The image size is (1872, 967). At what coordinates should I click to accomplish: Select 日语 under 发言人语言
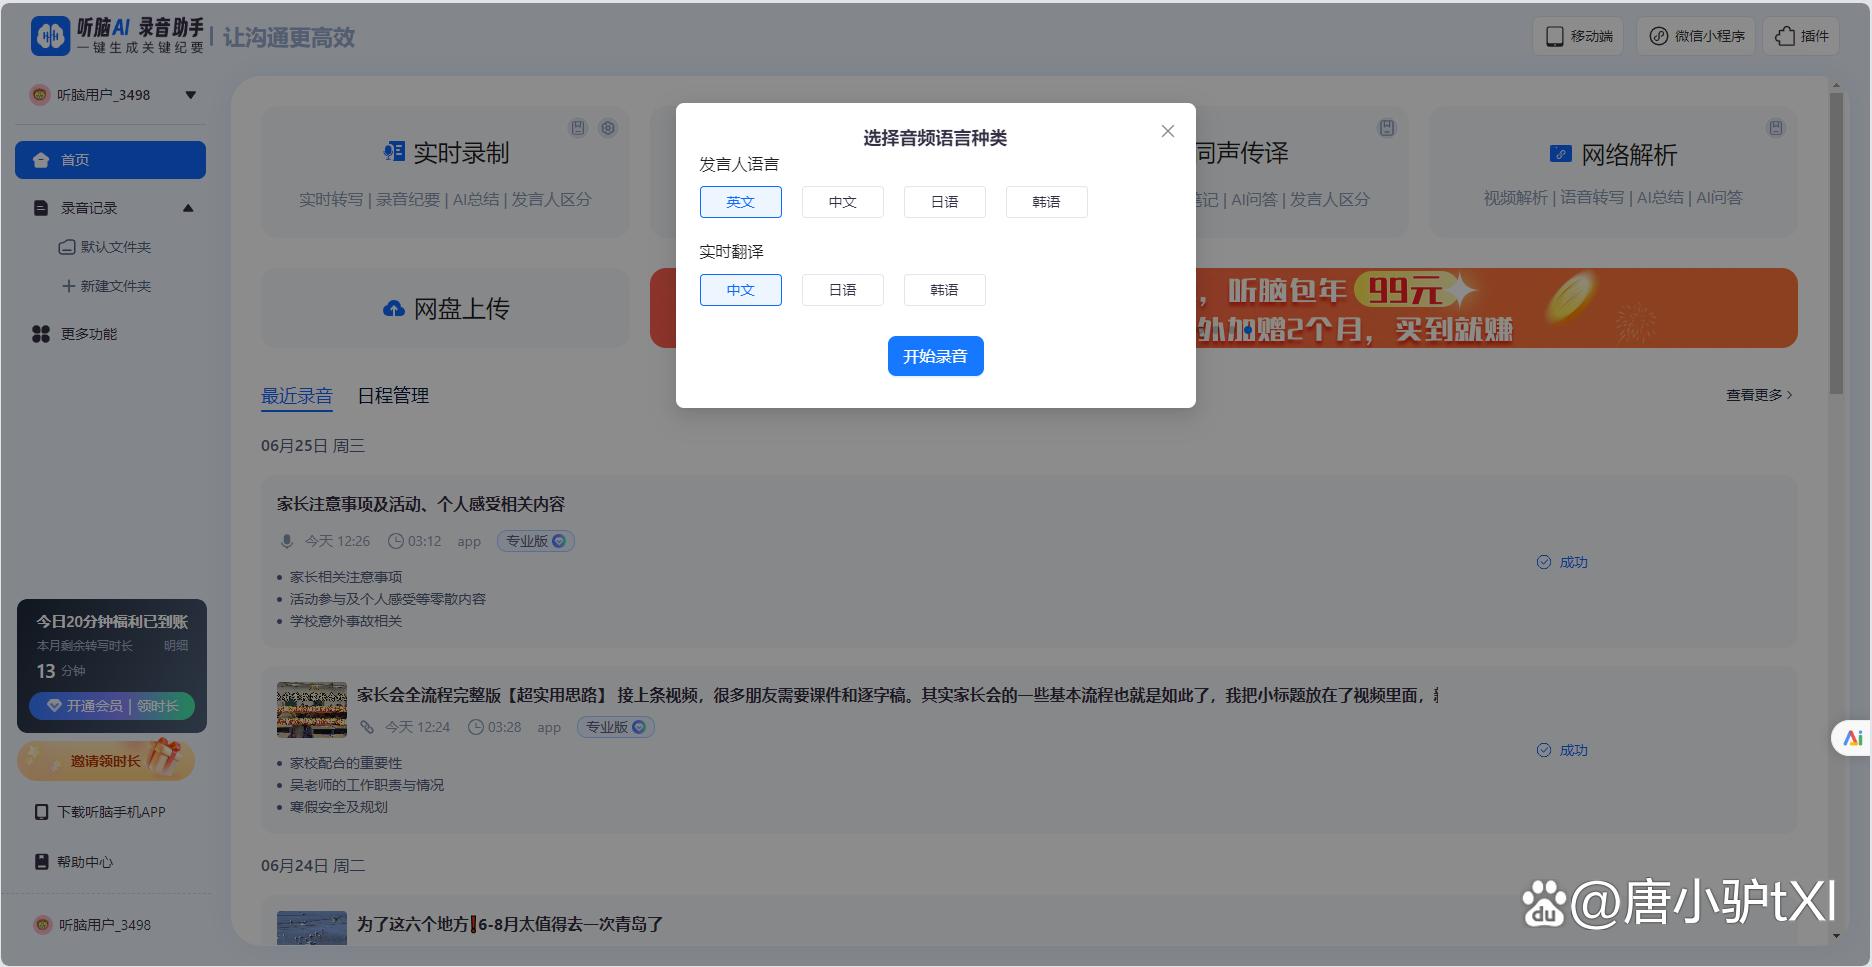click(x=945, y=202)
